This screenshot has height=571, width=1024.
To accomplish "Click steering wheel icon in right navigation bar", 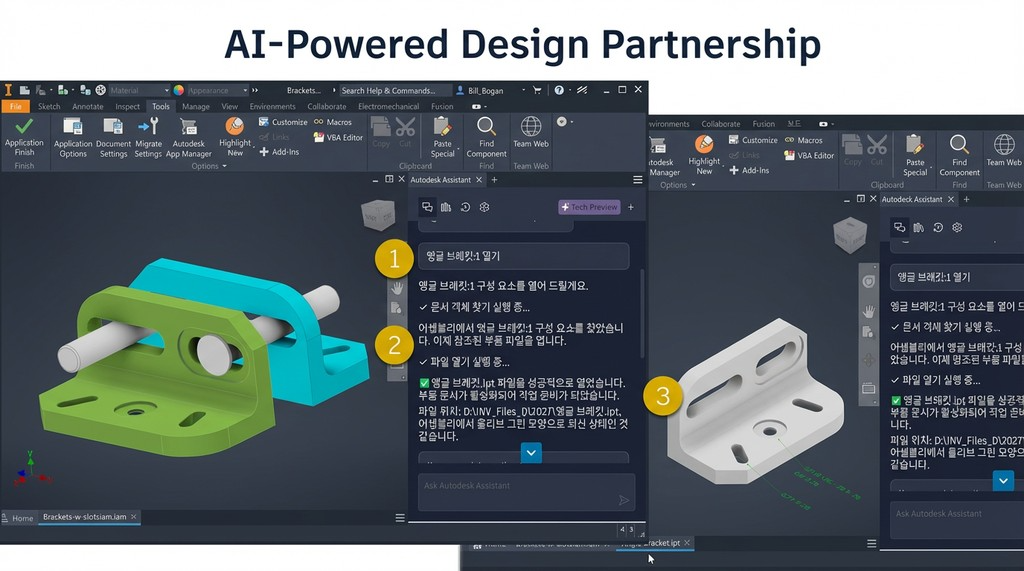I will (x=869, y=282).
